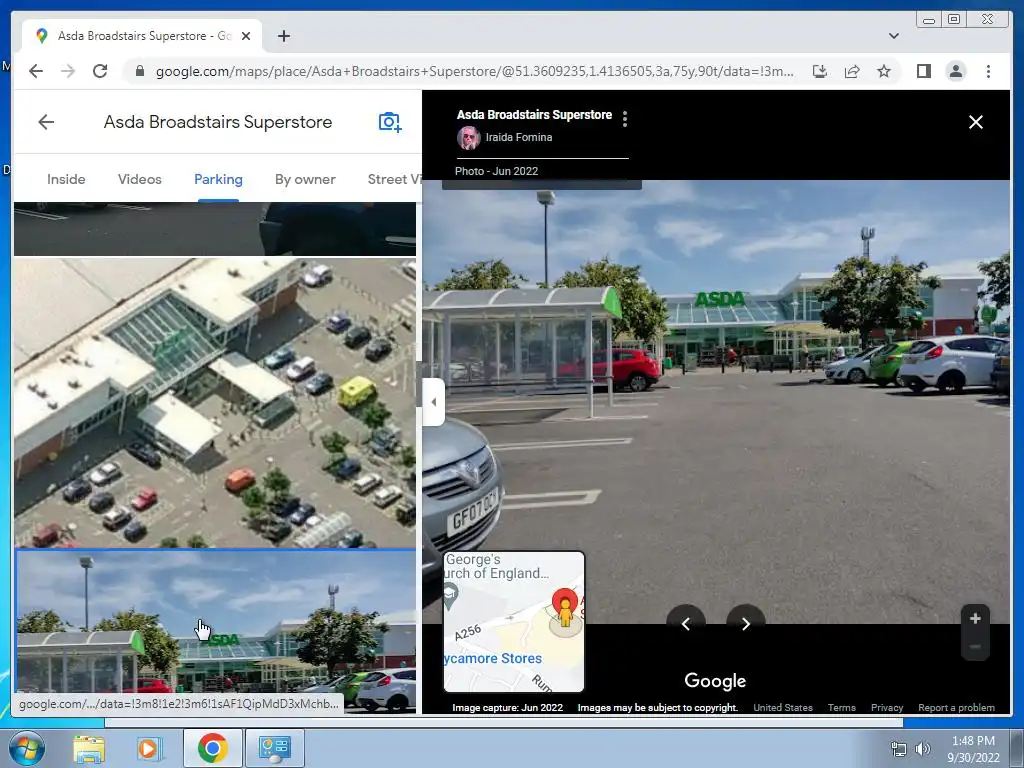Go to the next photo

[x=746, y=624]
